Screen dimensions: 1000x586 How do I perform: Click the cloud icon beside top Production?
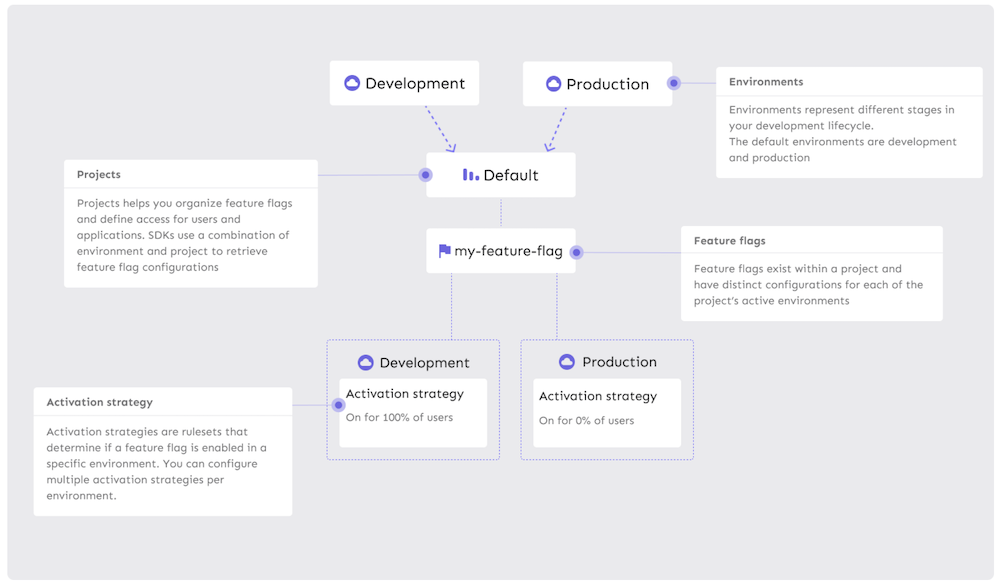(x=553, y=84)
